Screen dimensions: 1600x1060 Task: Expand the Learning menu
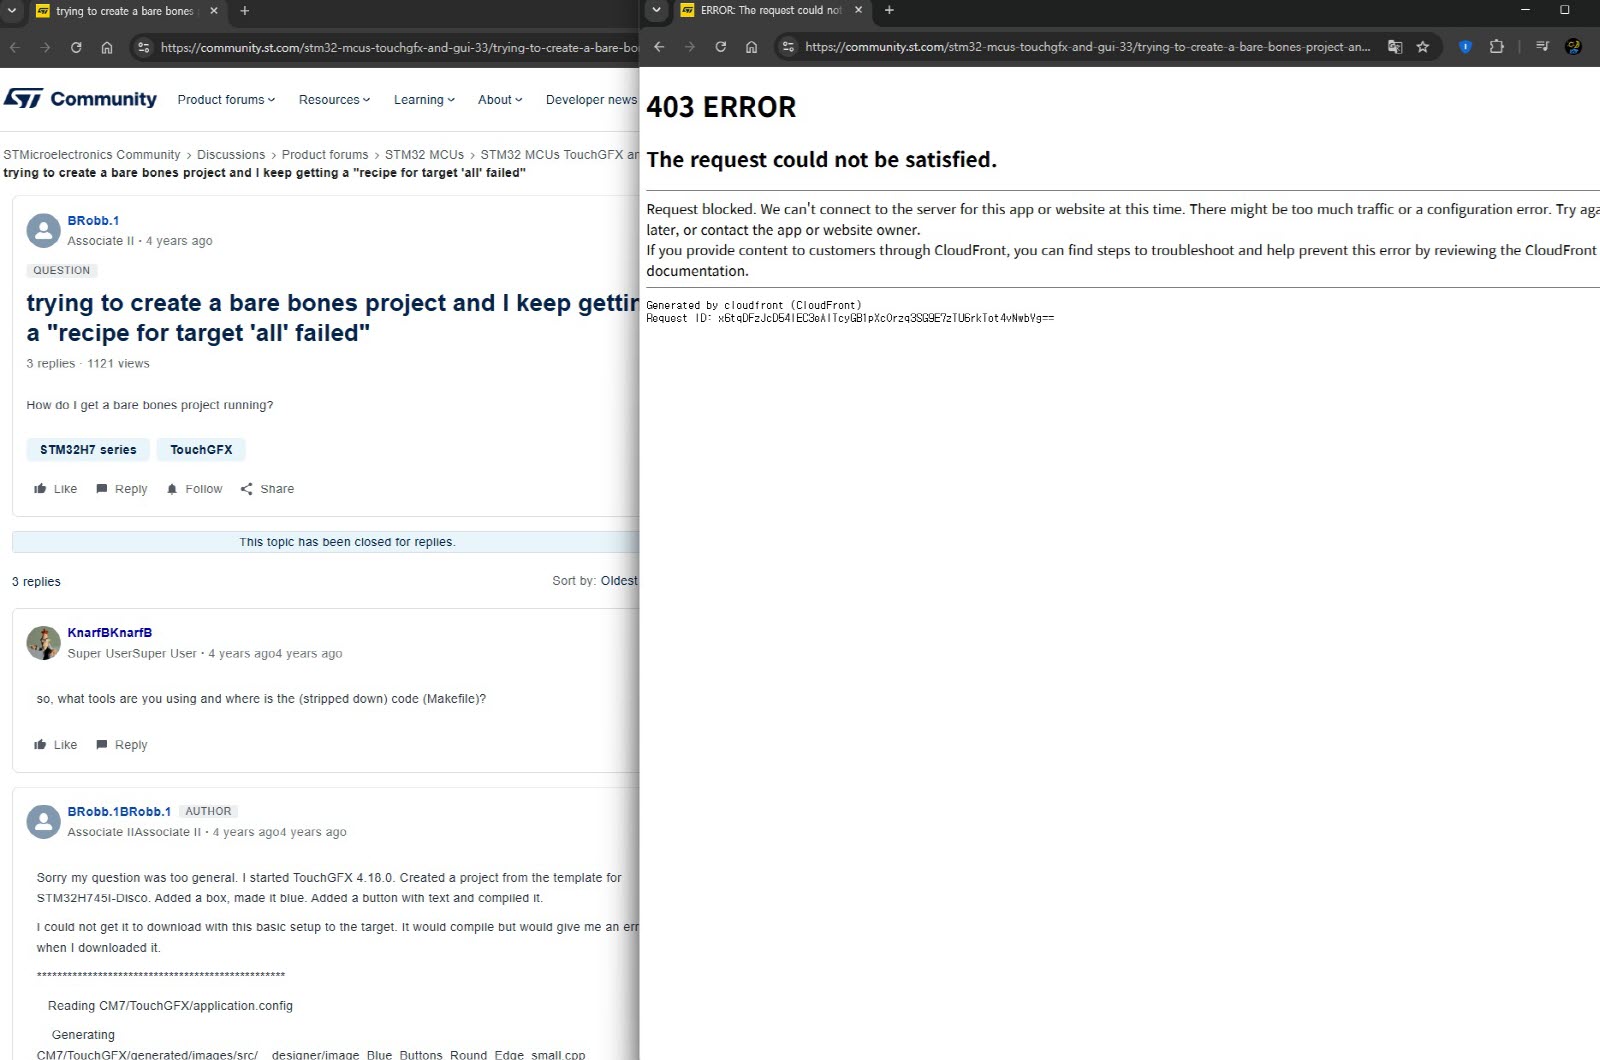click(424, 100)
